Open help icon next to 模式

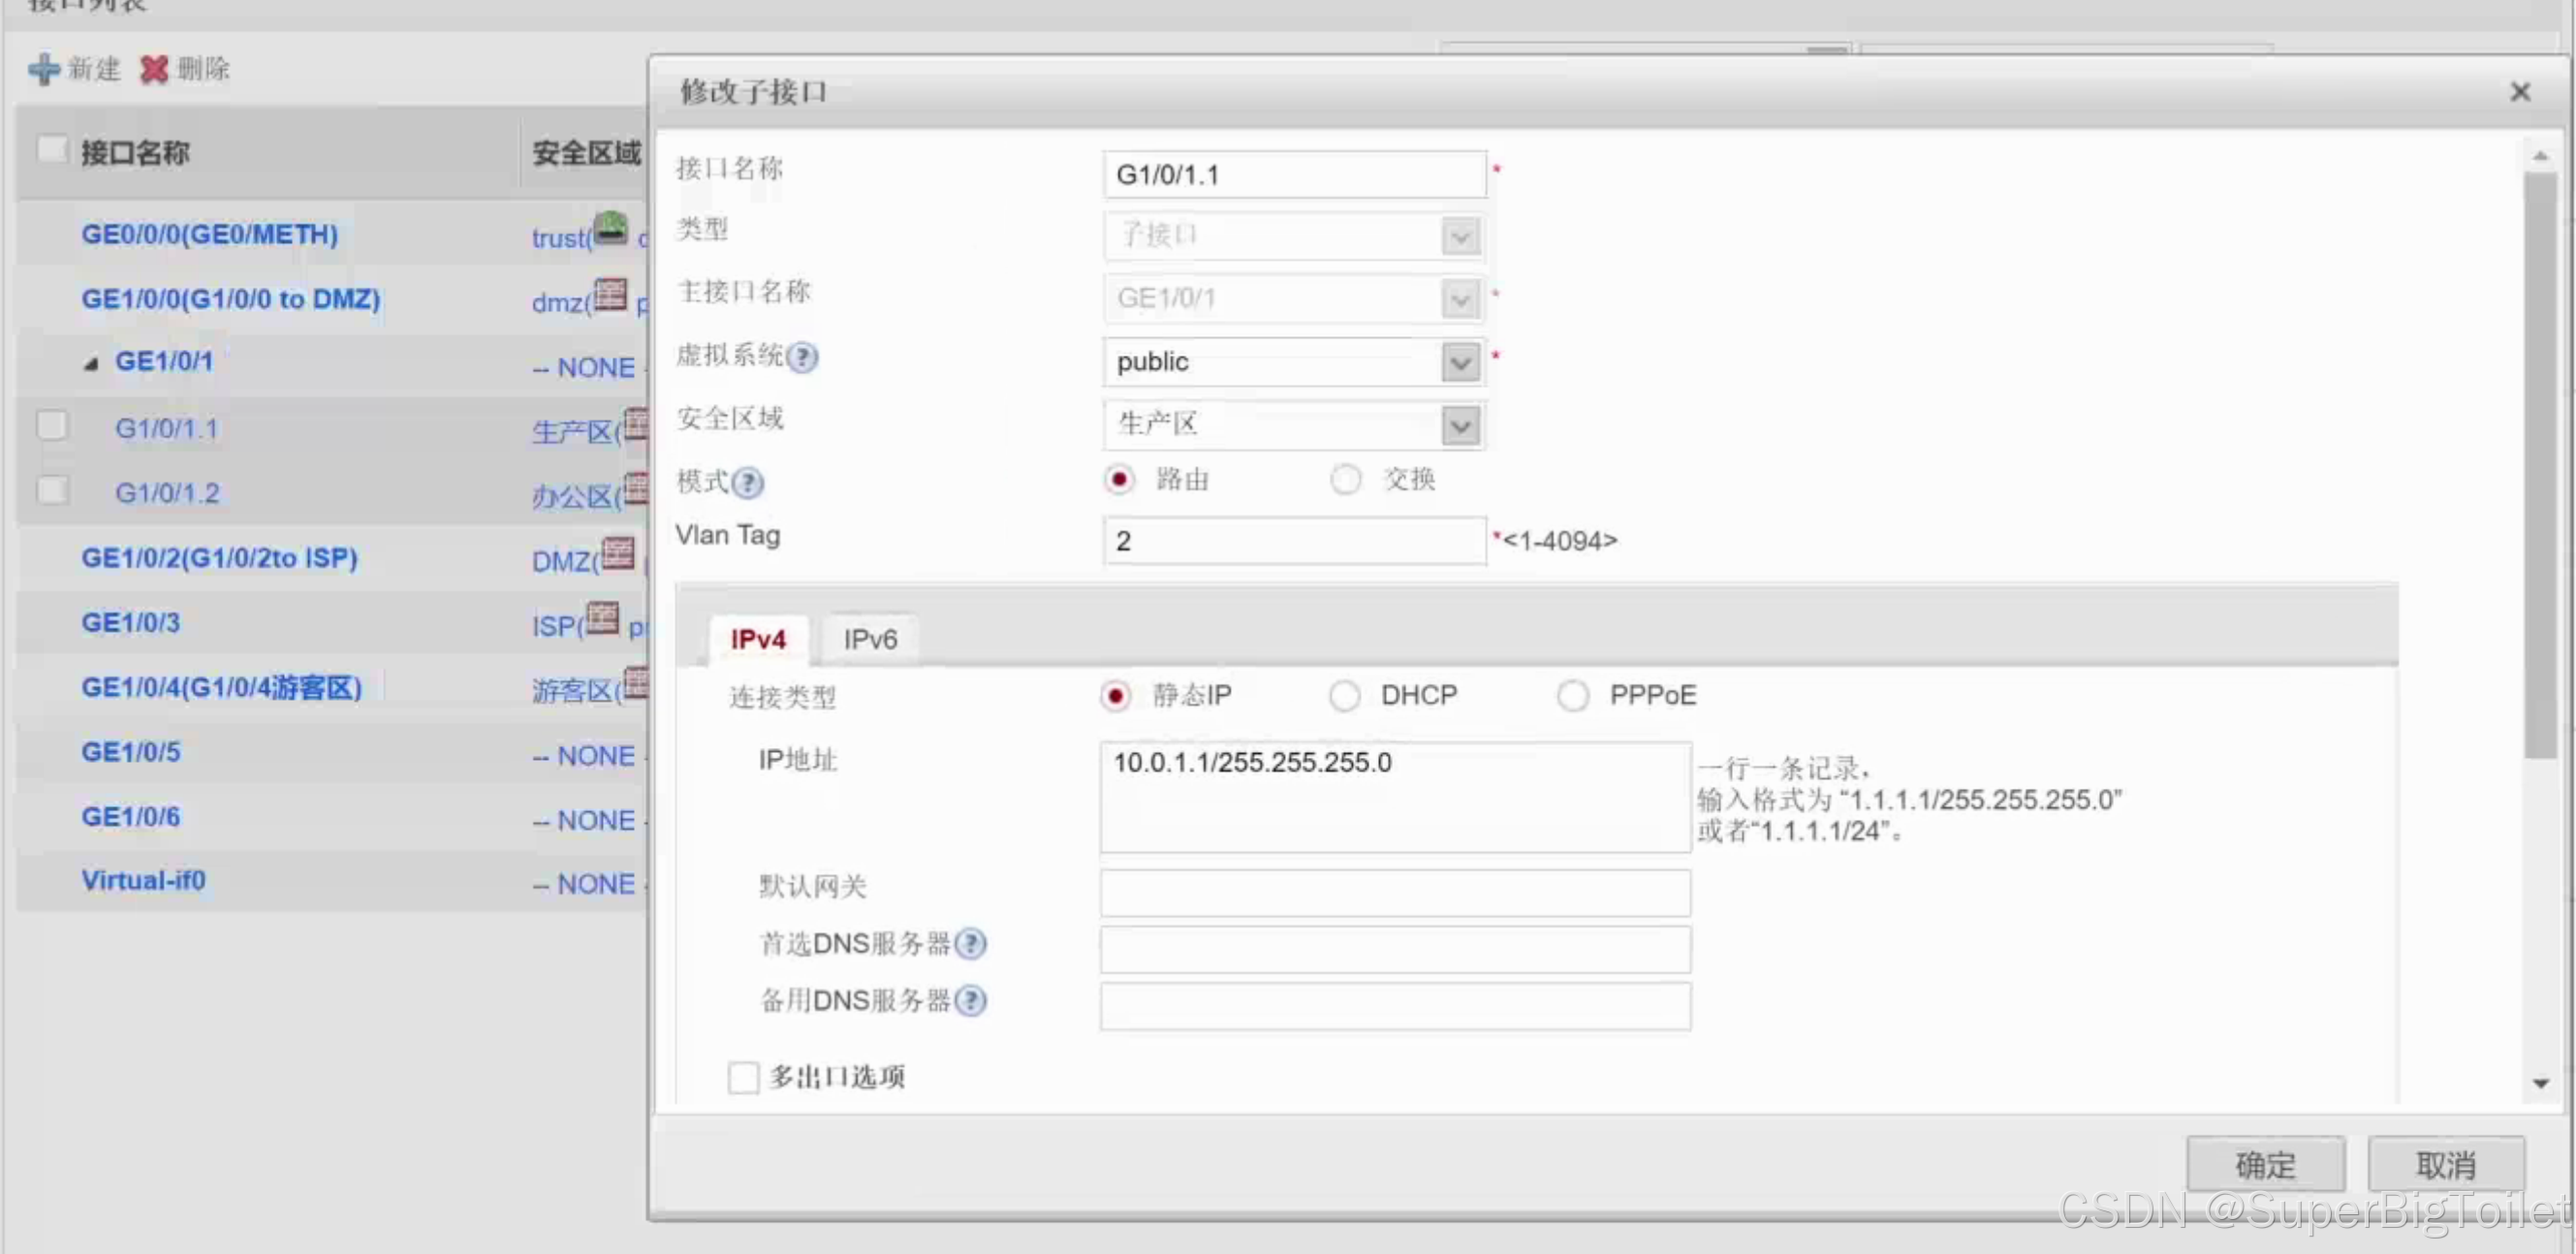[748, 483]
